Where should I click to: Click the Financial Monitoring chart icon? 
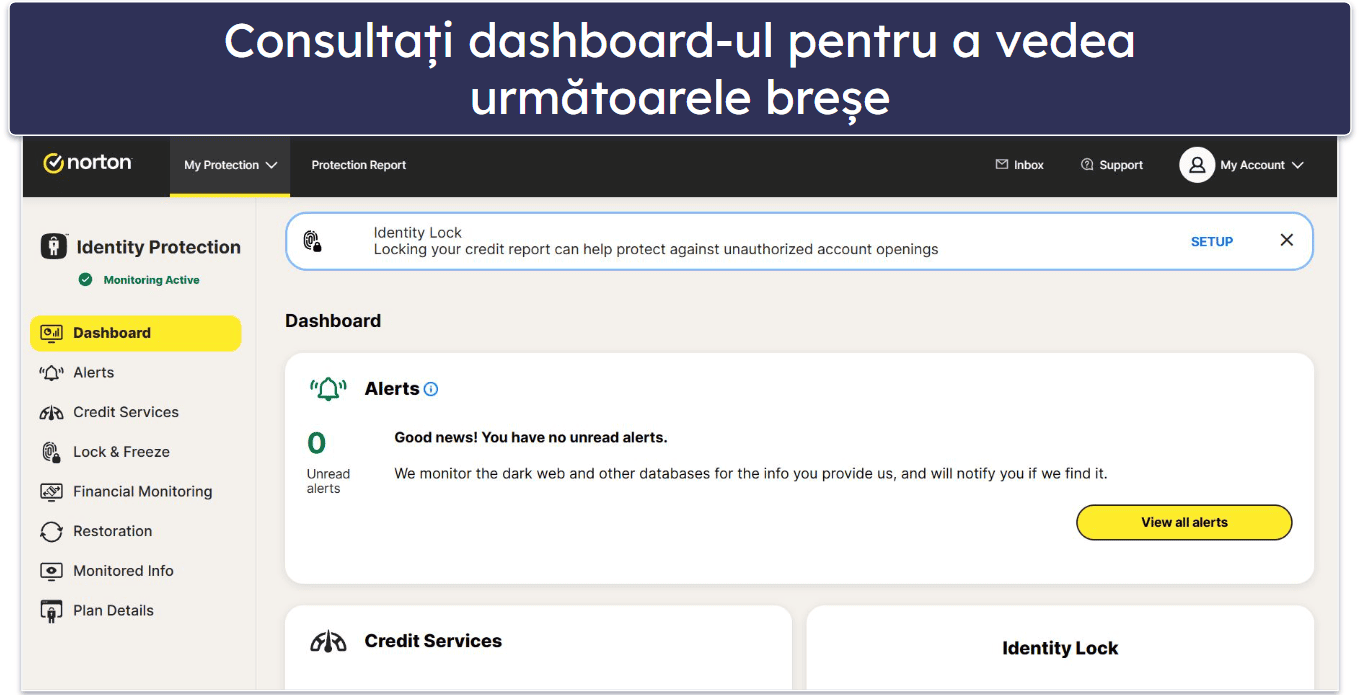pyautogui.click(x=52, y=492)
